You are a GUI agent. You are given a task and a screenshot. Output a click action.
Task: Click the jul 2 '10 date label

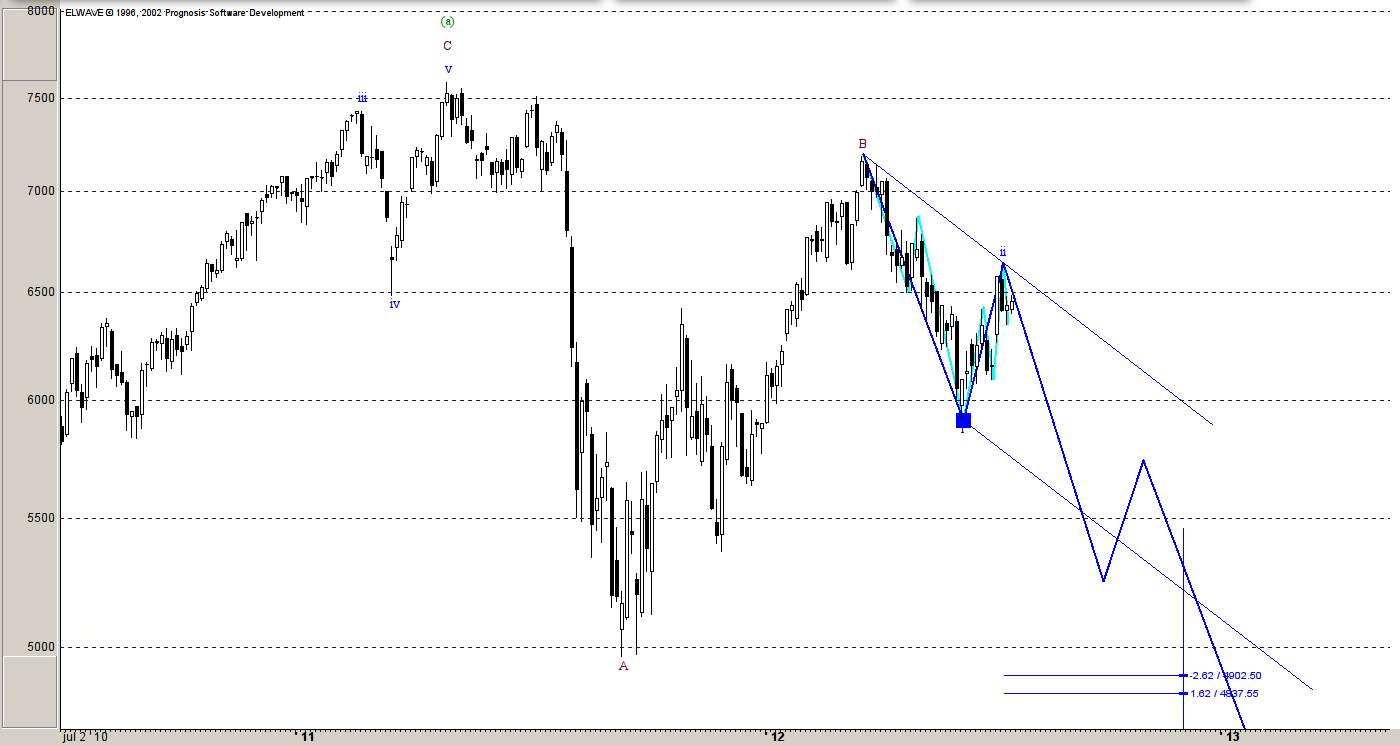(x=85, y=736)
